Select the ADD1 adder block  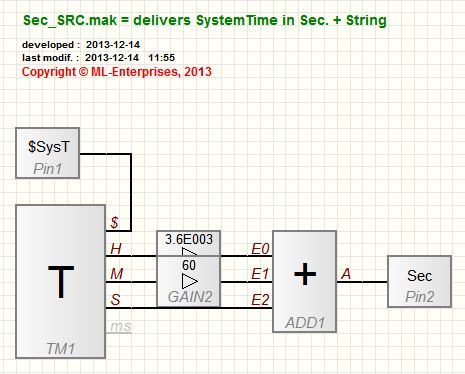coord(304,282)
